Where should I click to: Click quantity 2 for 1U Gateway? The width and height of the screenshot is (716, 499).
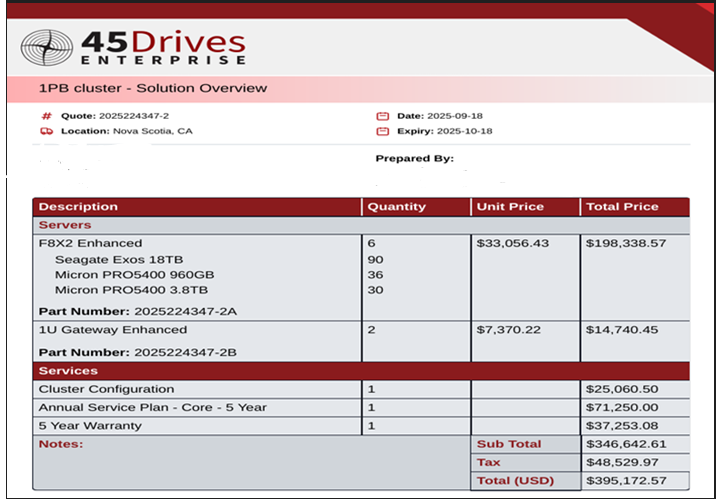371,330
